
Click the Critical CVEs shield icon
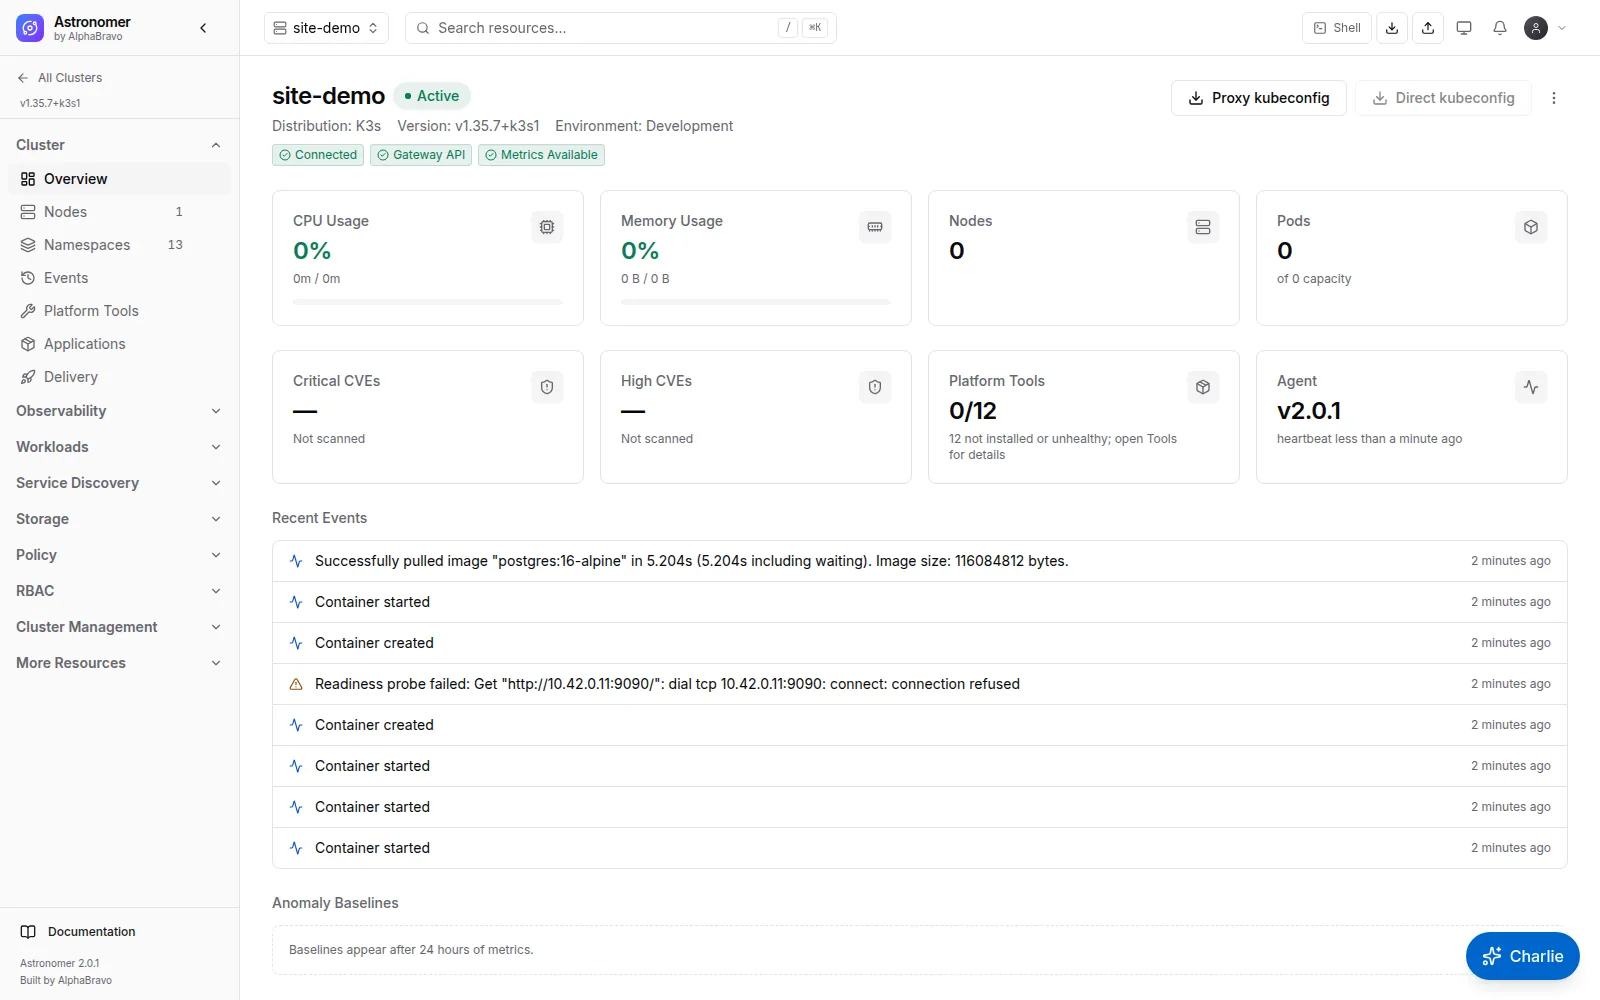click(547, 387)
